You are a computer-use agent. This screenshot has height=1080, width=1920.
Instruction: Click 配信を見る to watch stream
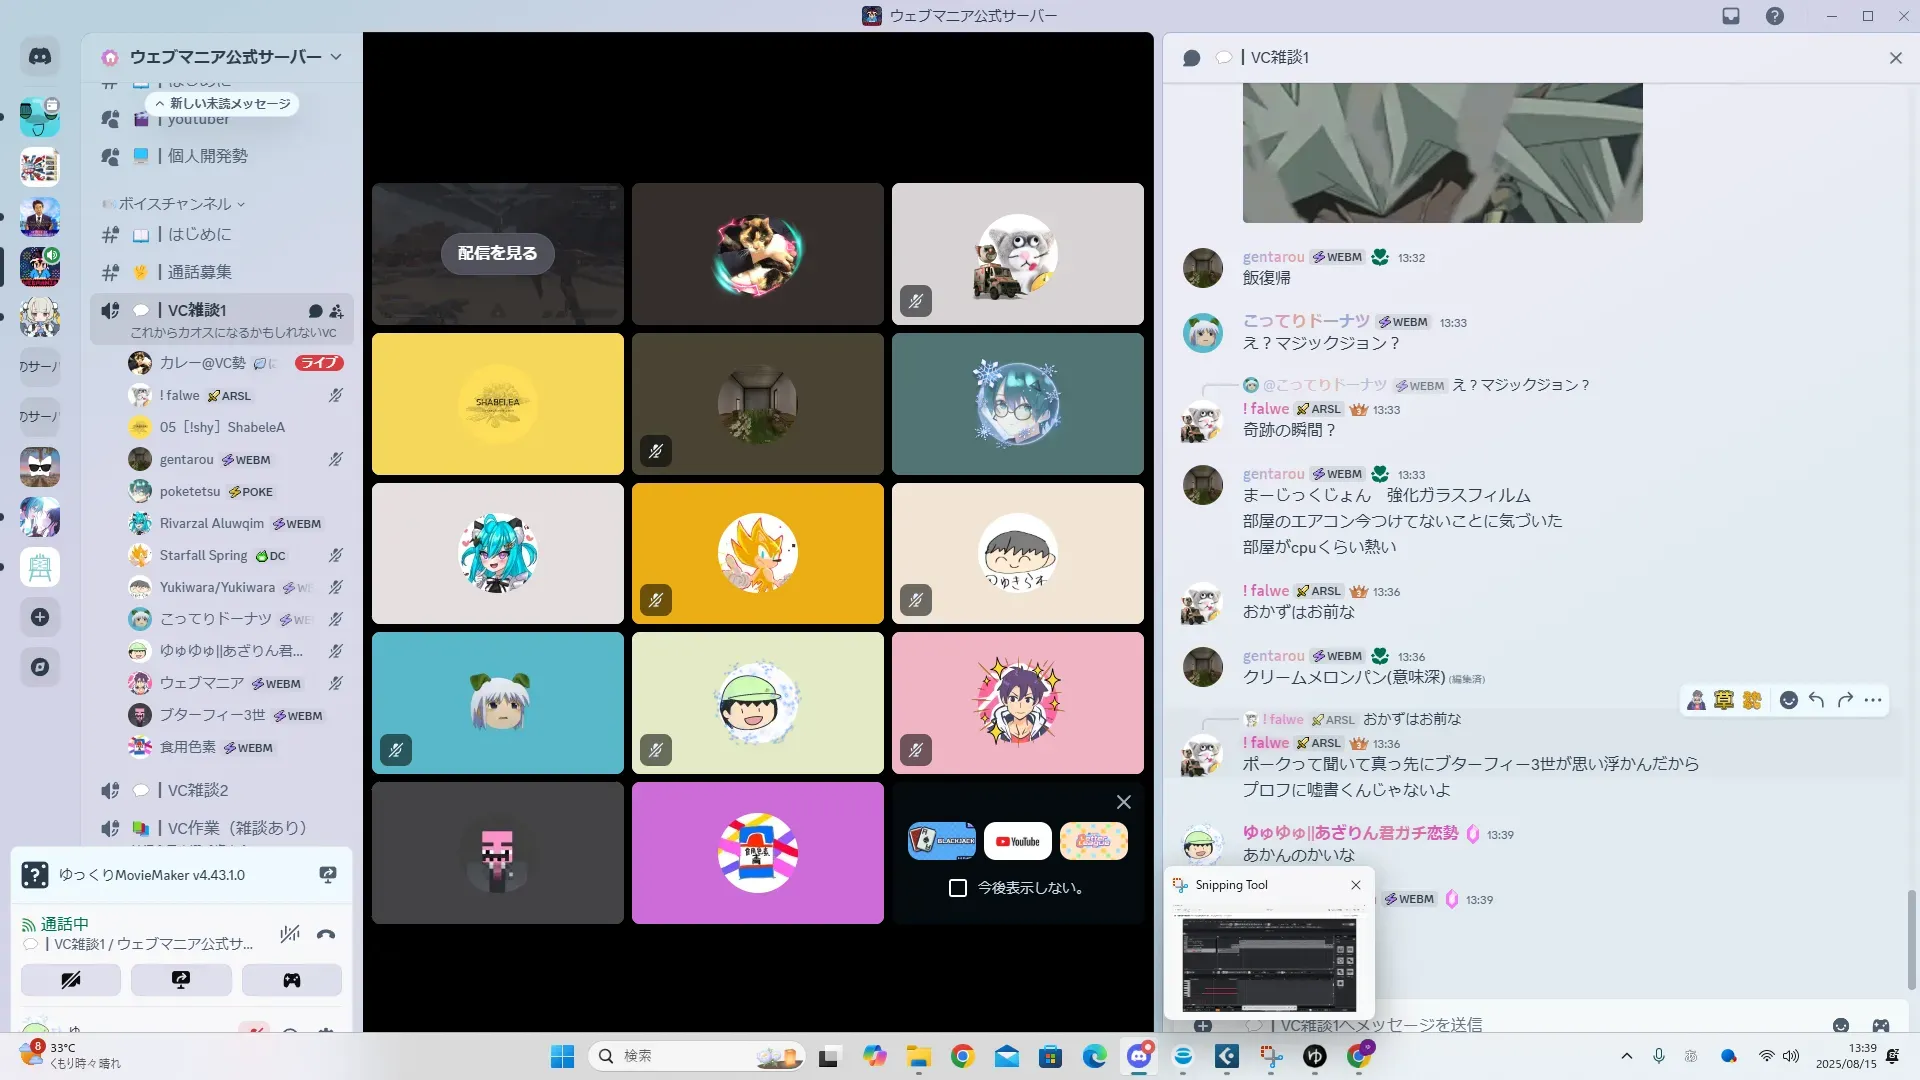497,253
